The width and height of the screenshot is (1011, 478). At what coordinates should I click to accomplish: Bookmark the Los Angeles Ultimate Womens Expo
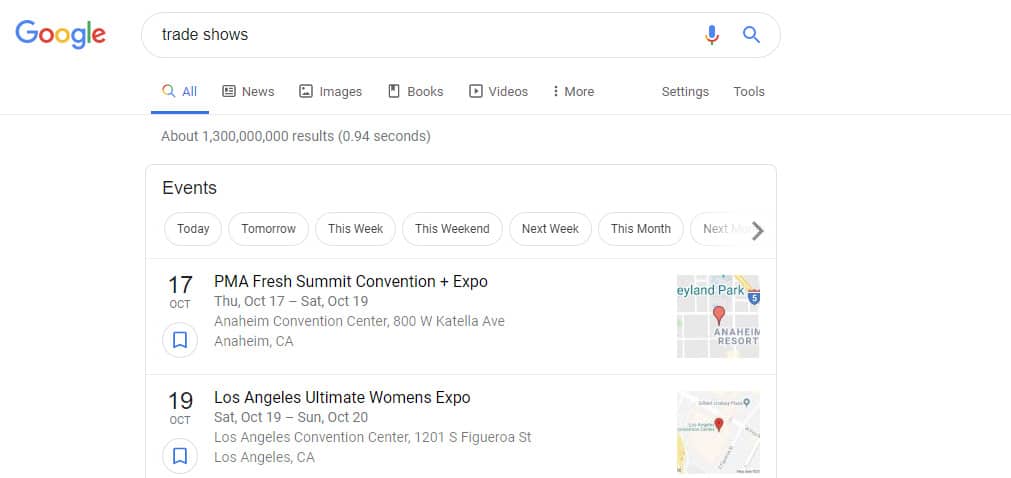(x=180, y=456)
